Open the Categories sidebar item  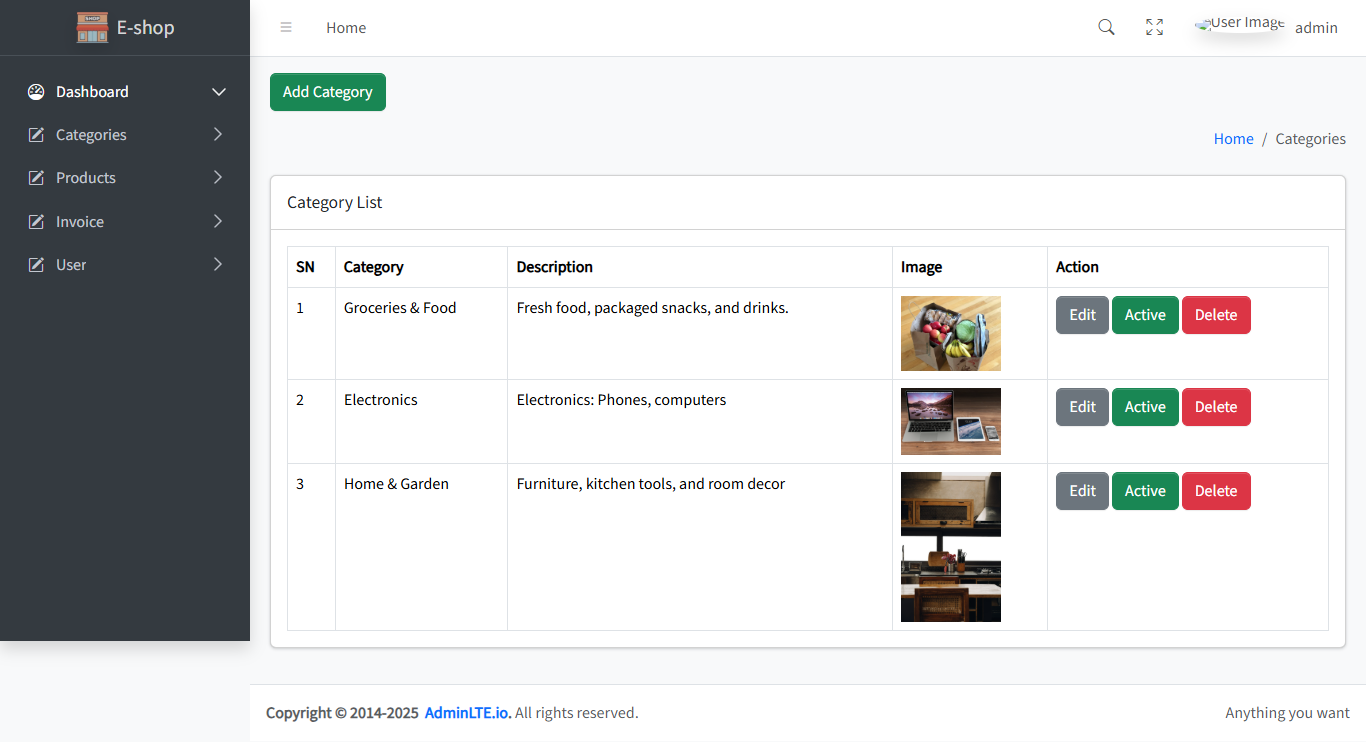[127, 135]
